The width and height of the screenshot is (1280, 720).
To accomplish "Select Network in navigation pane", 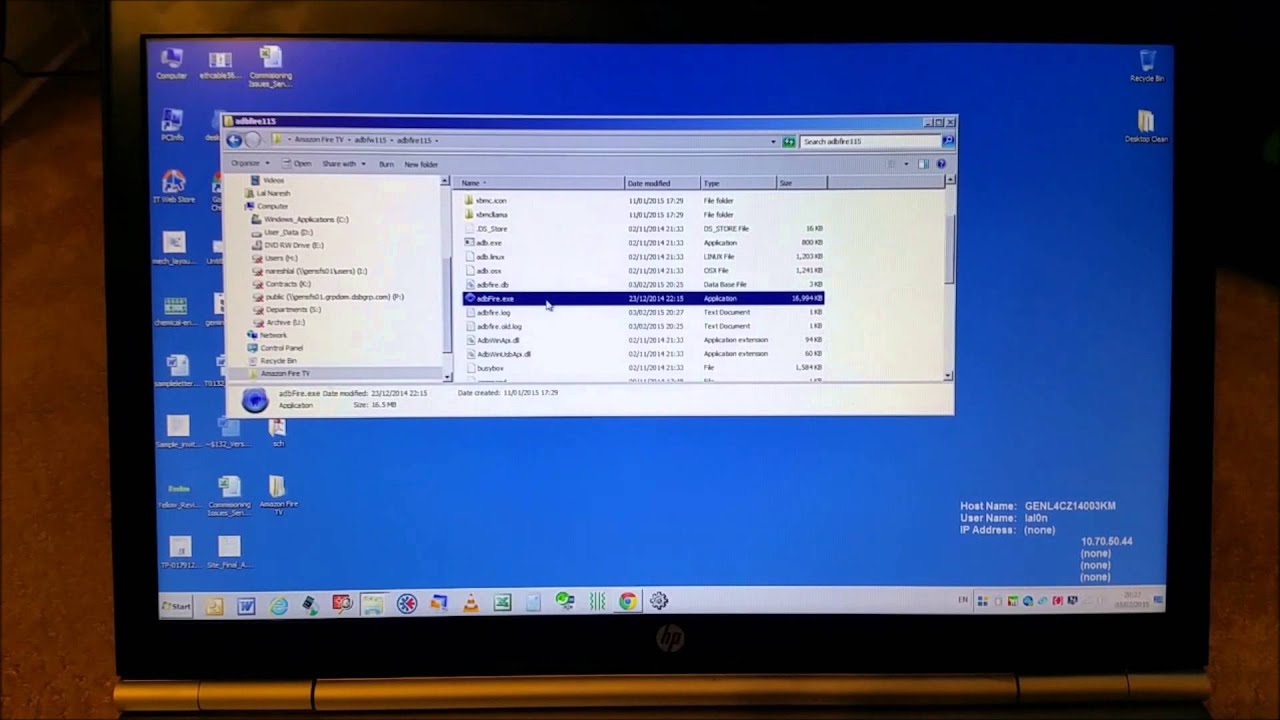I will click(x=273, y=335).
